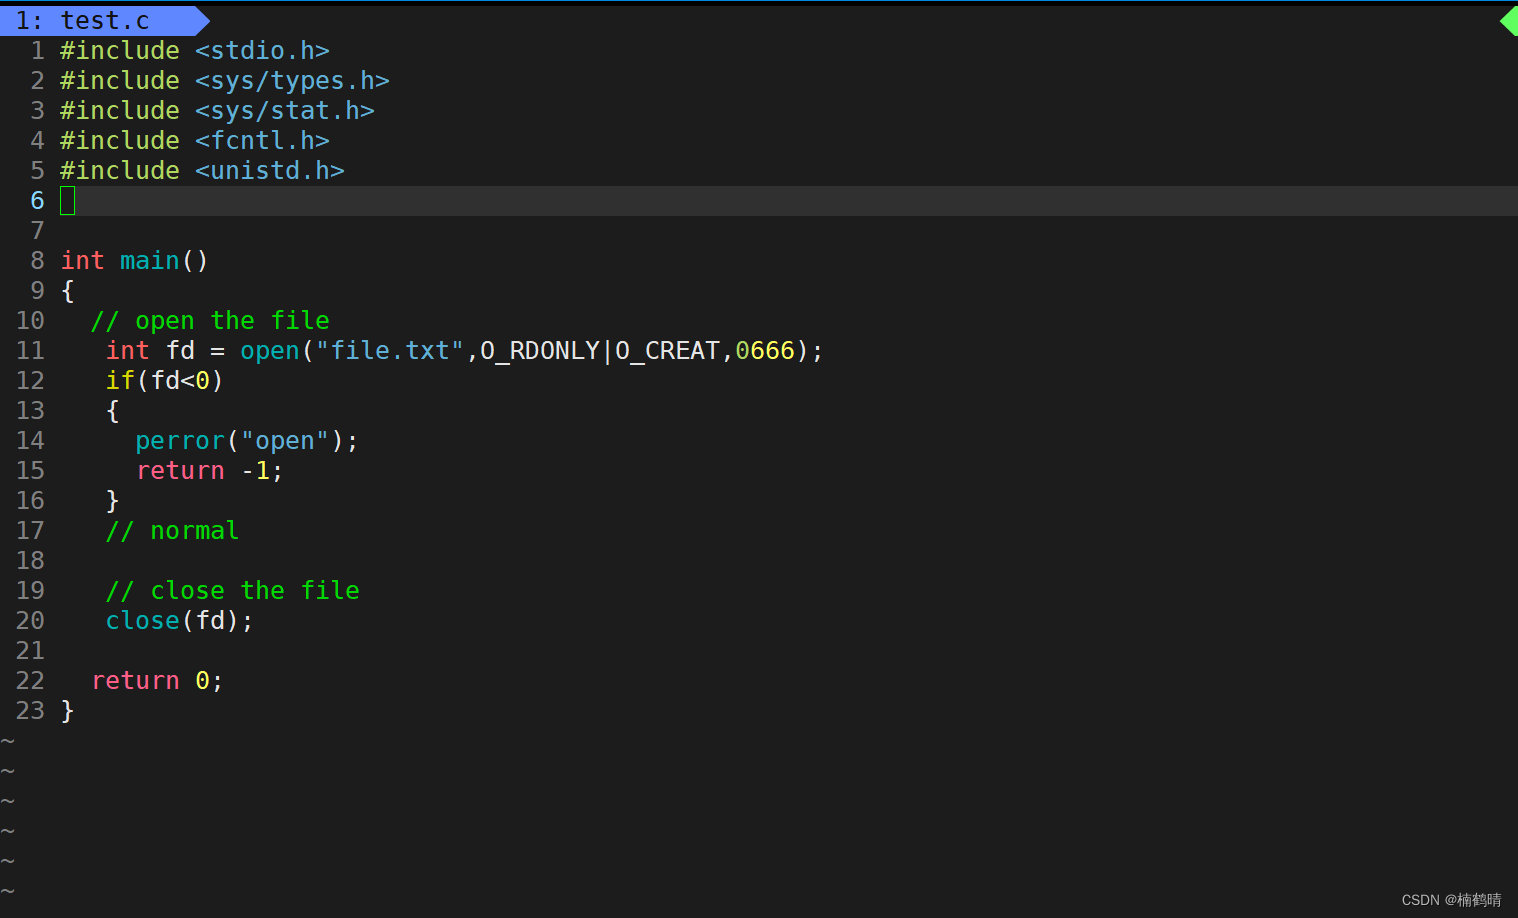Click line number 18

pyautogui.click(x=30, y=561)
